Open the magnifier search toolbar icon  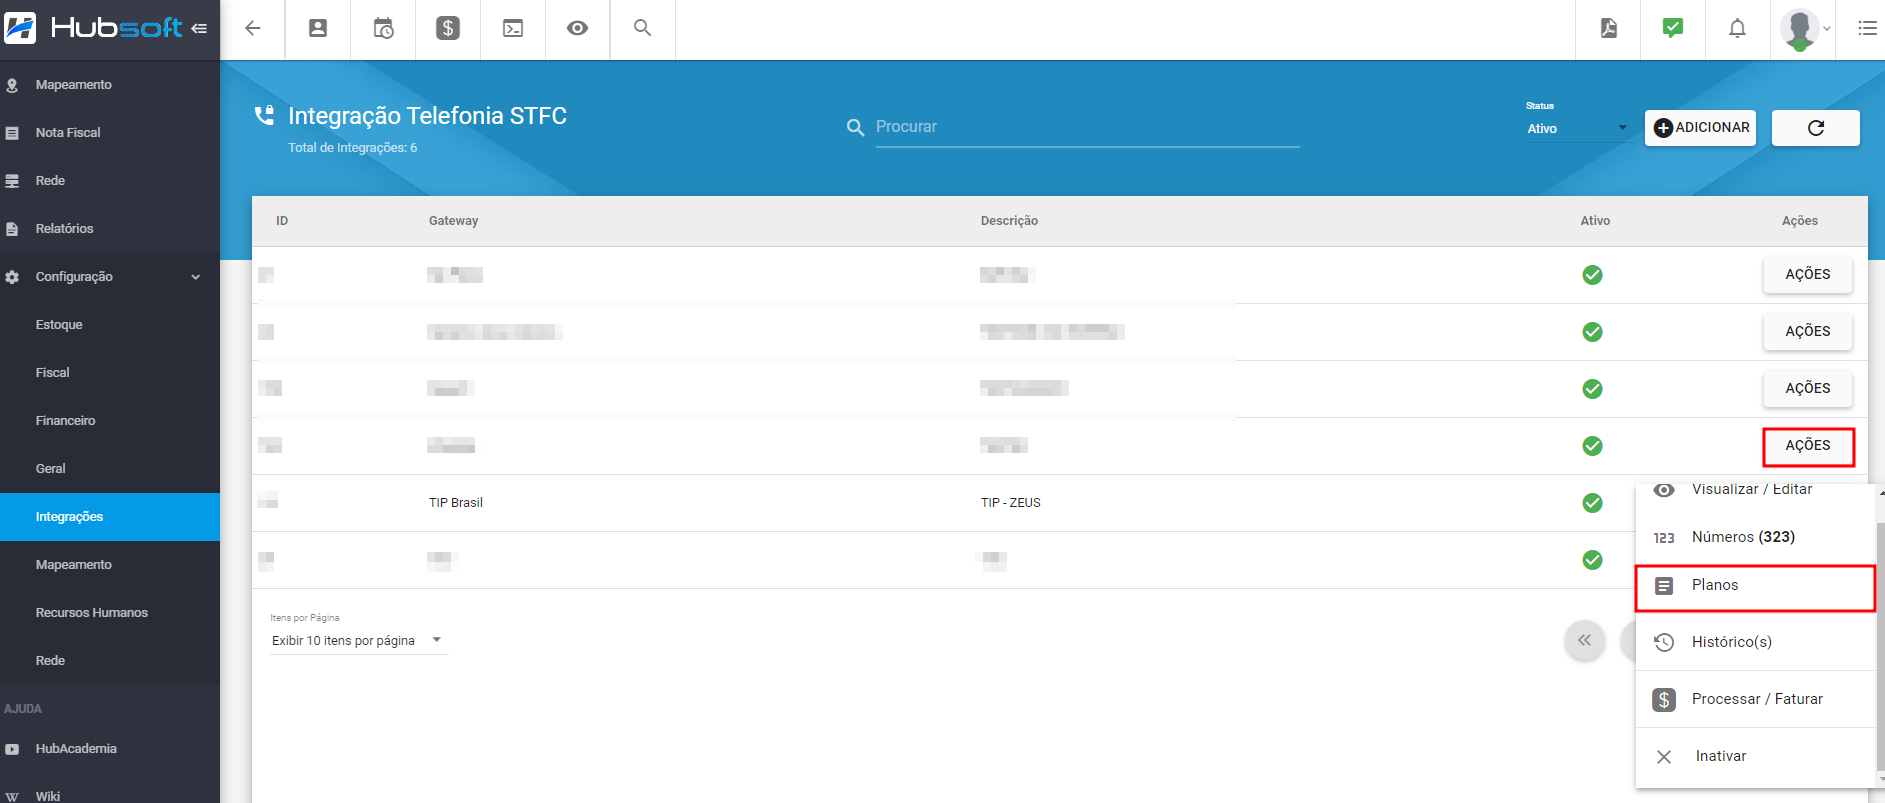[642, 28]
